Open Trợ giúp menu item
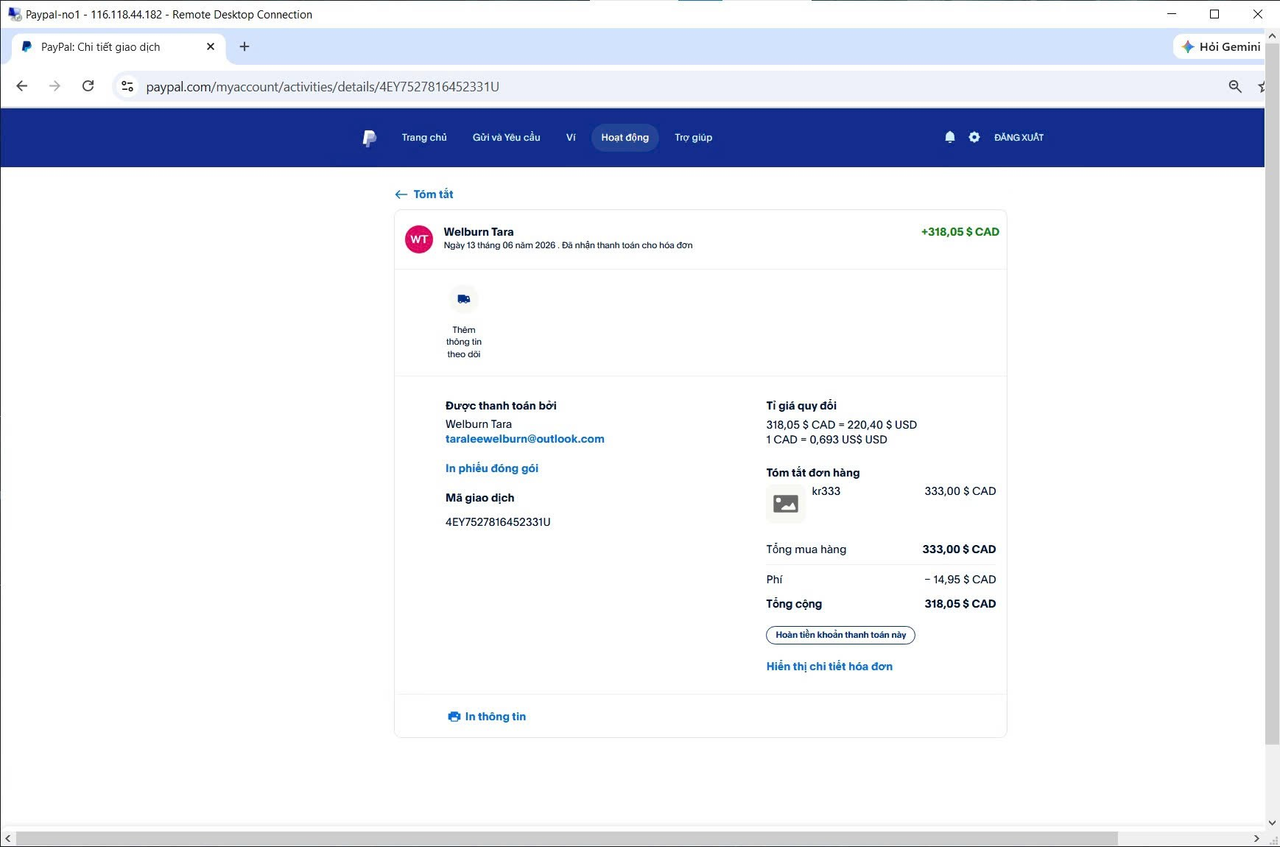This screenshot has width=1280, height=847. pos(693,137)
